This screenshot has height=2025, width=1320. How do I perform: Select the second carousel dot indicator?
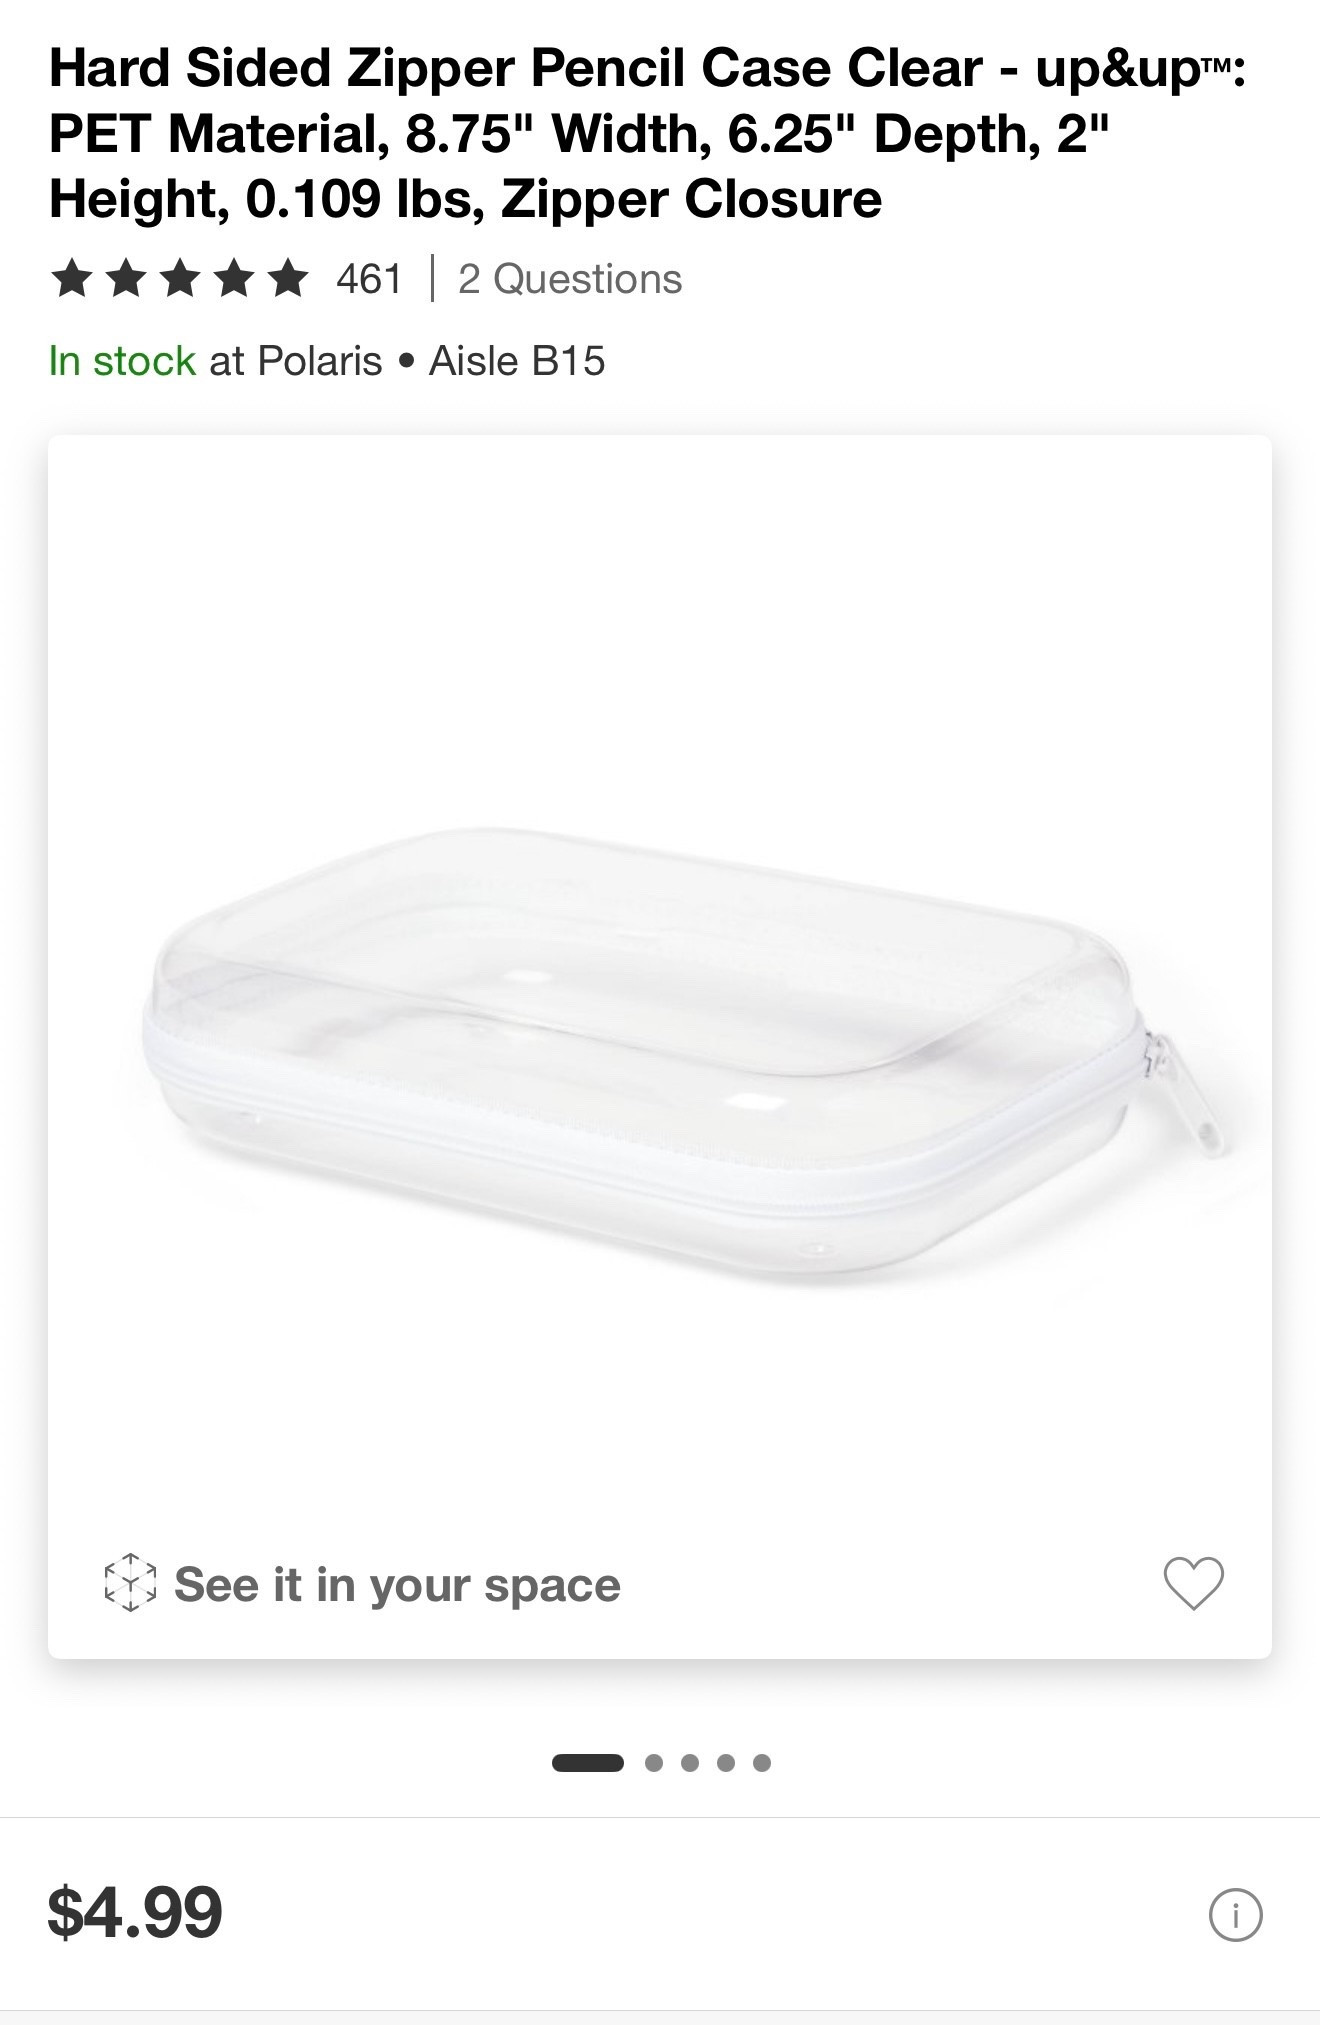pyautogui.click(x=654, y=1762)
